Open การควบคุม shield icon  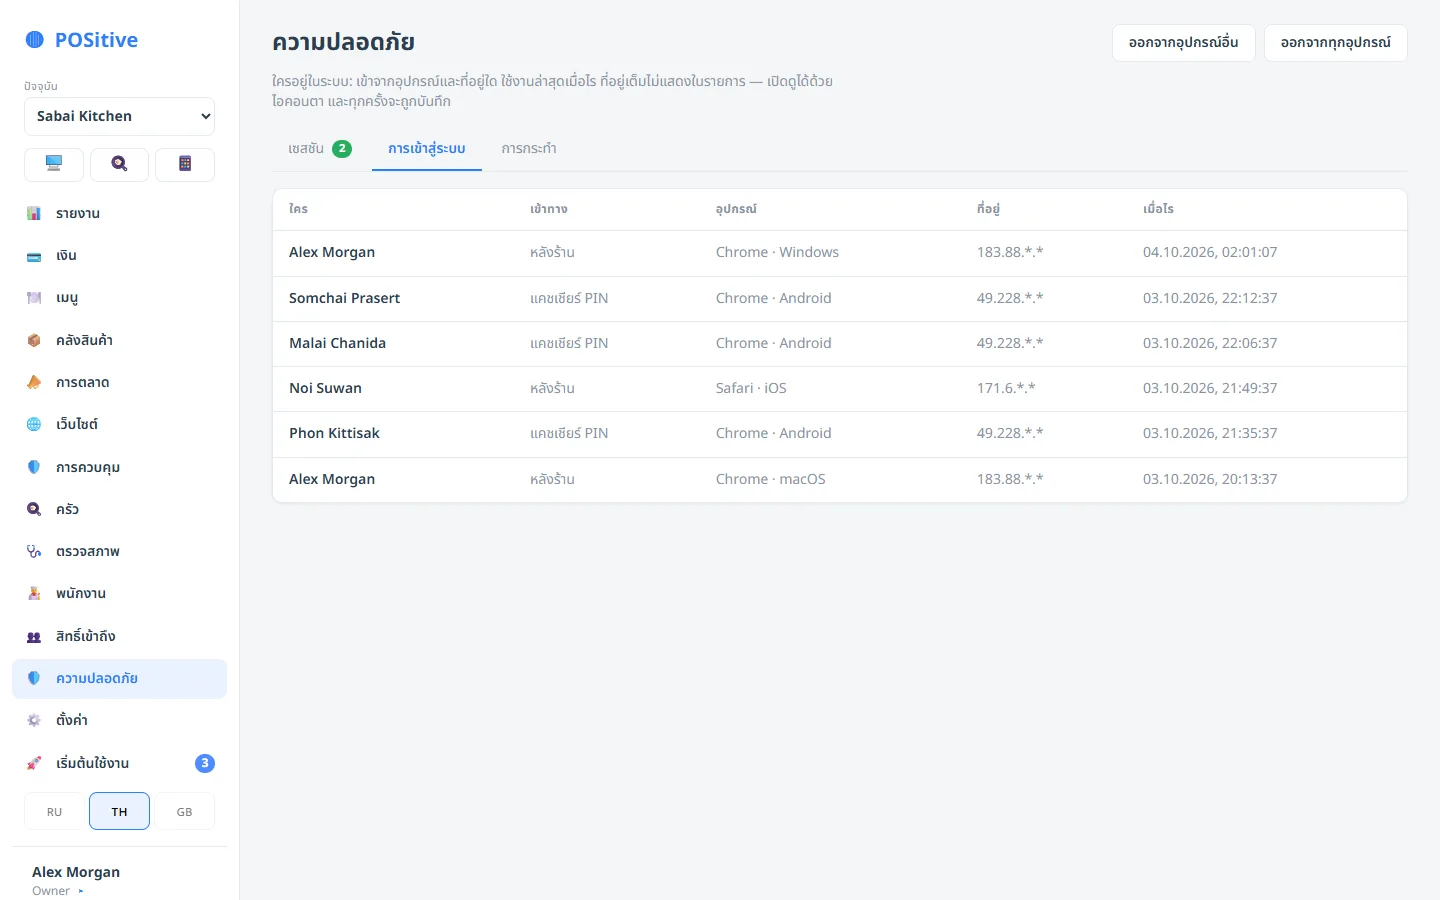pyautogui.click(x=34, y=467)
